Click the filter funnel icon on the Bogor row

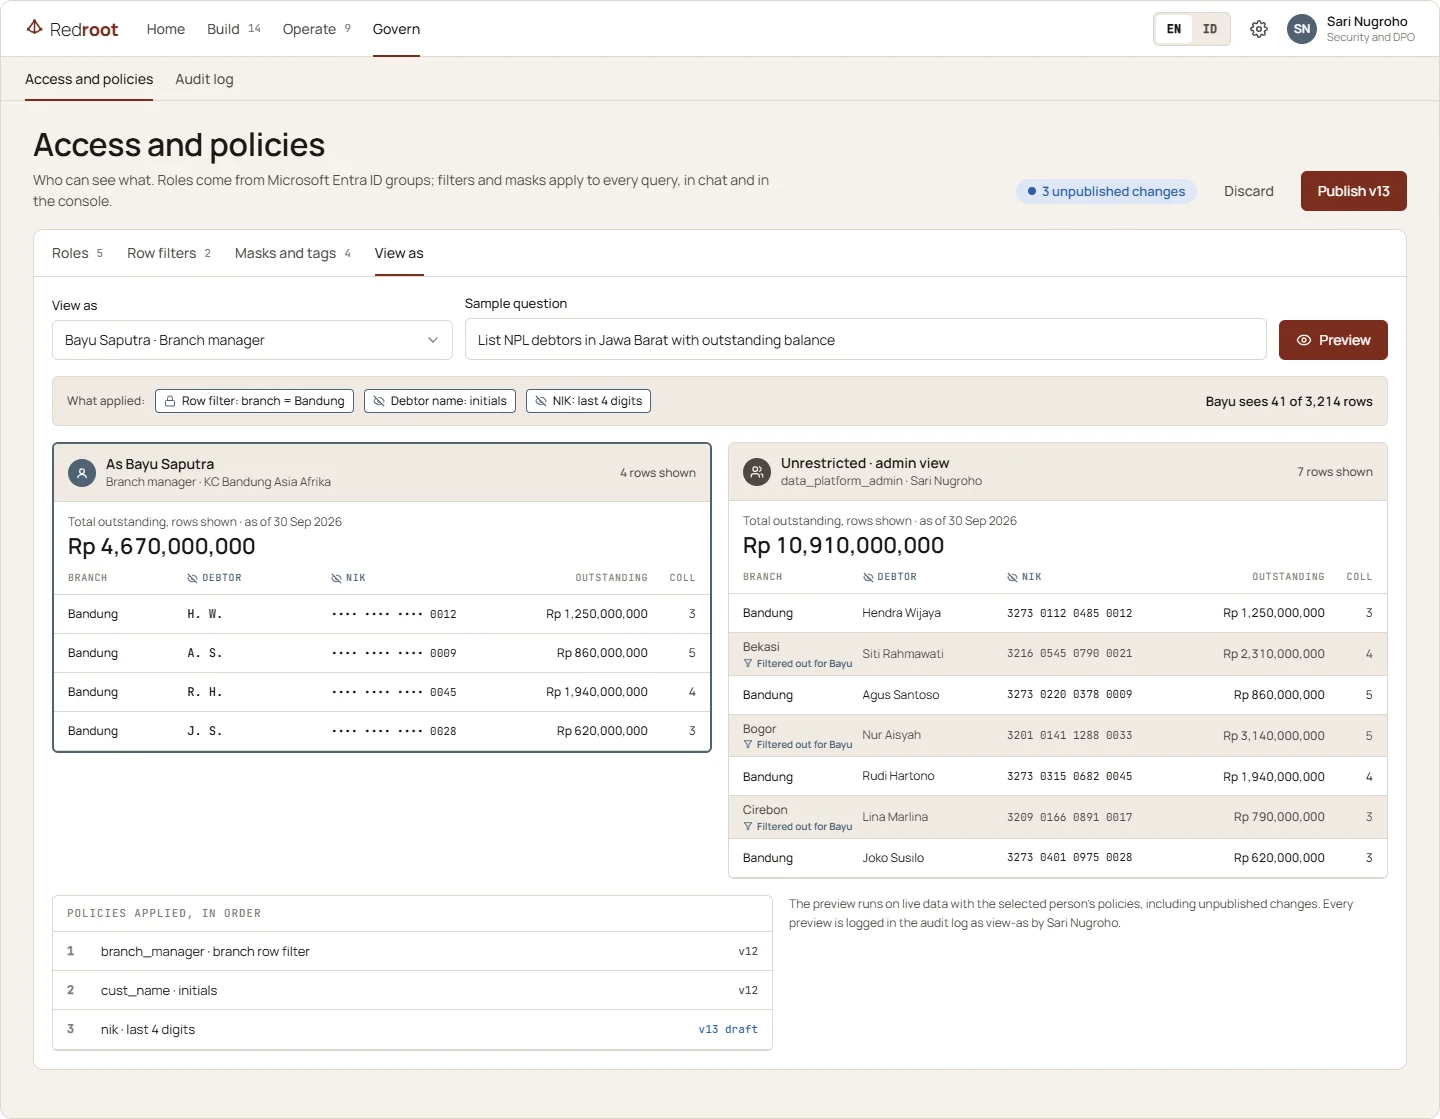tap(748, 745)
